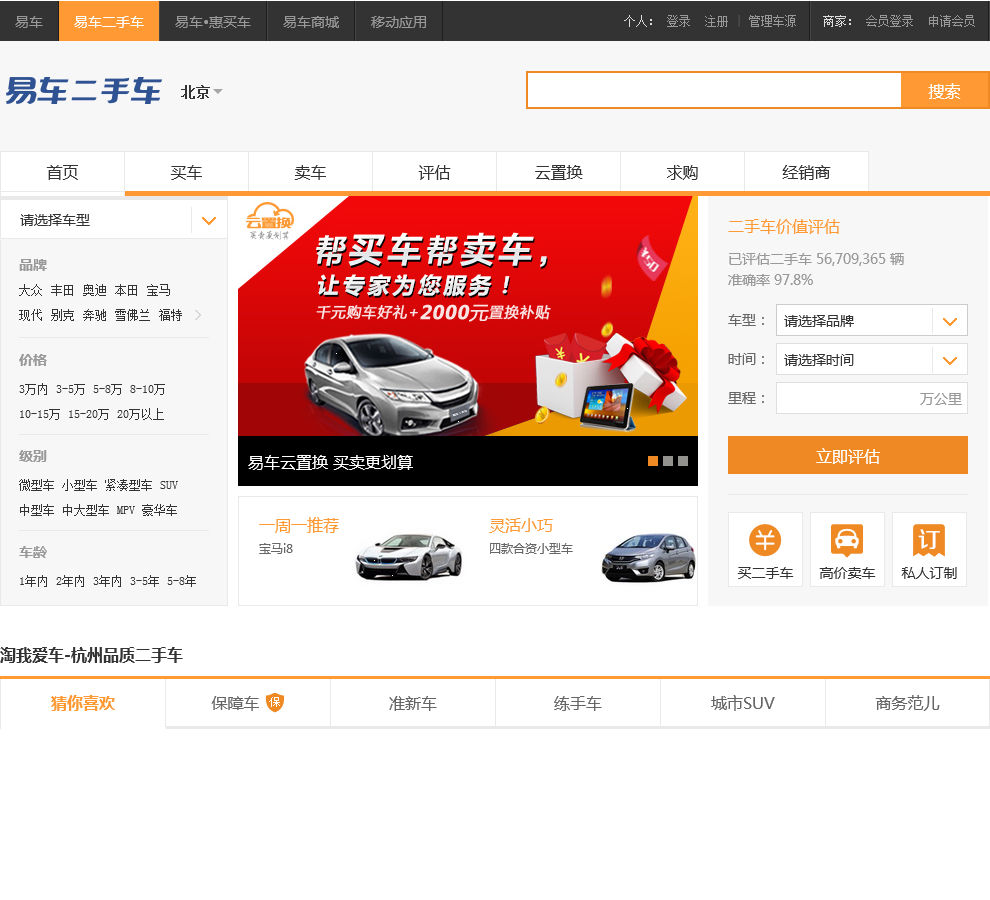
Task: Filter by car age 3-5年
Action: tap(145, 581)
